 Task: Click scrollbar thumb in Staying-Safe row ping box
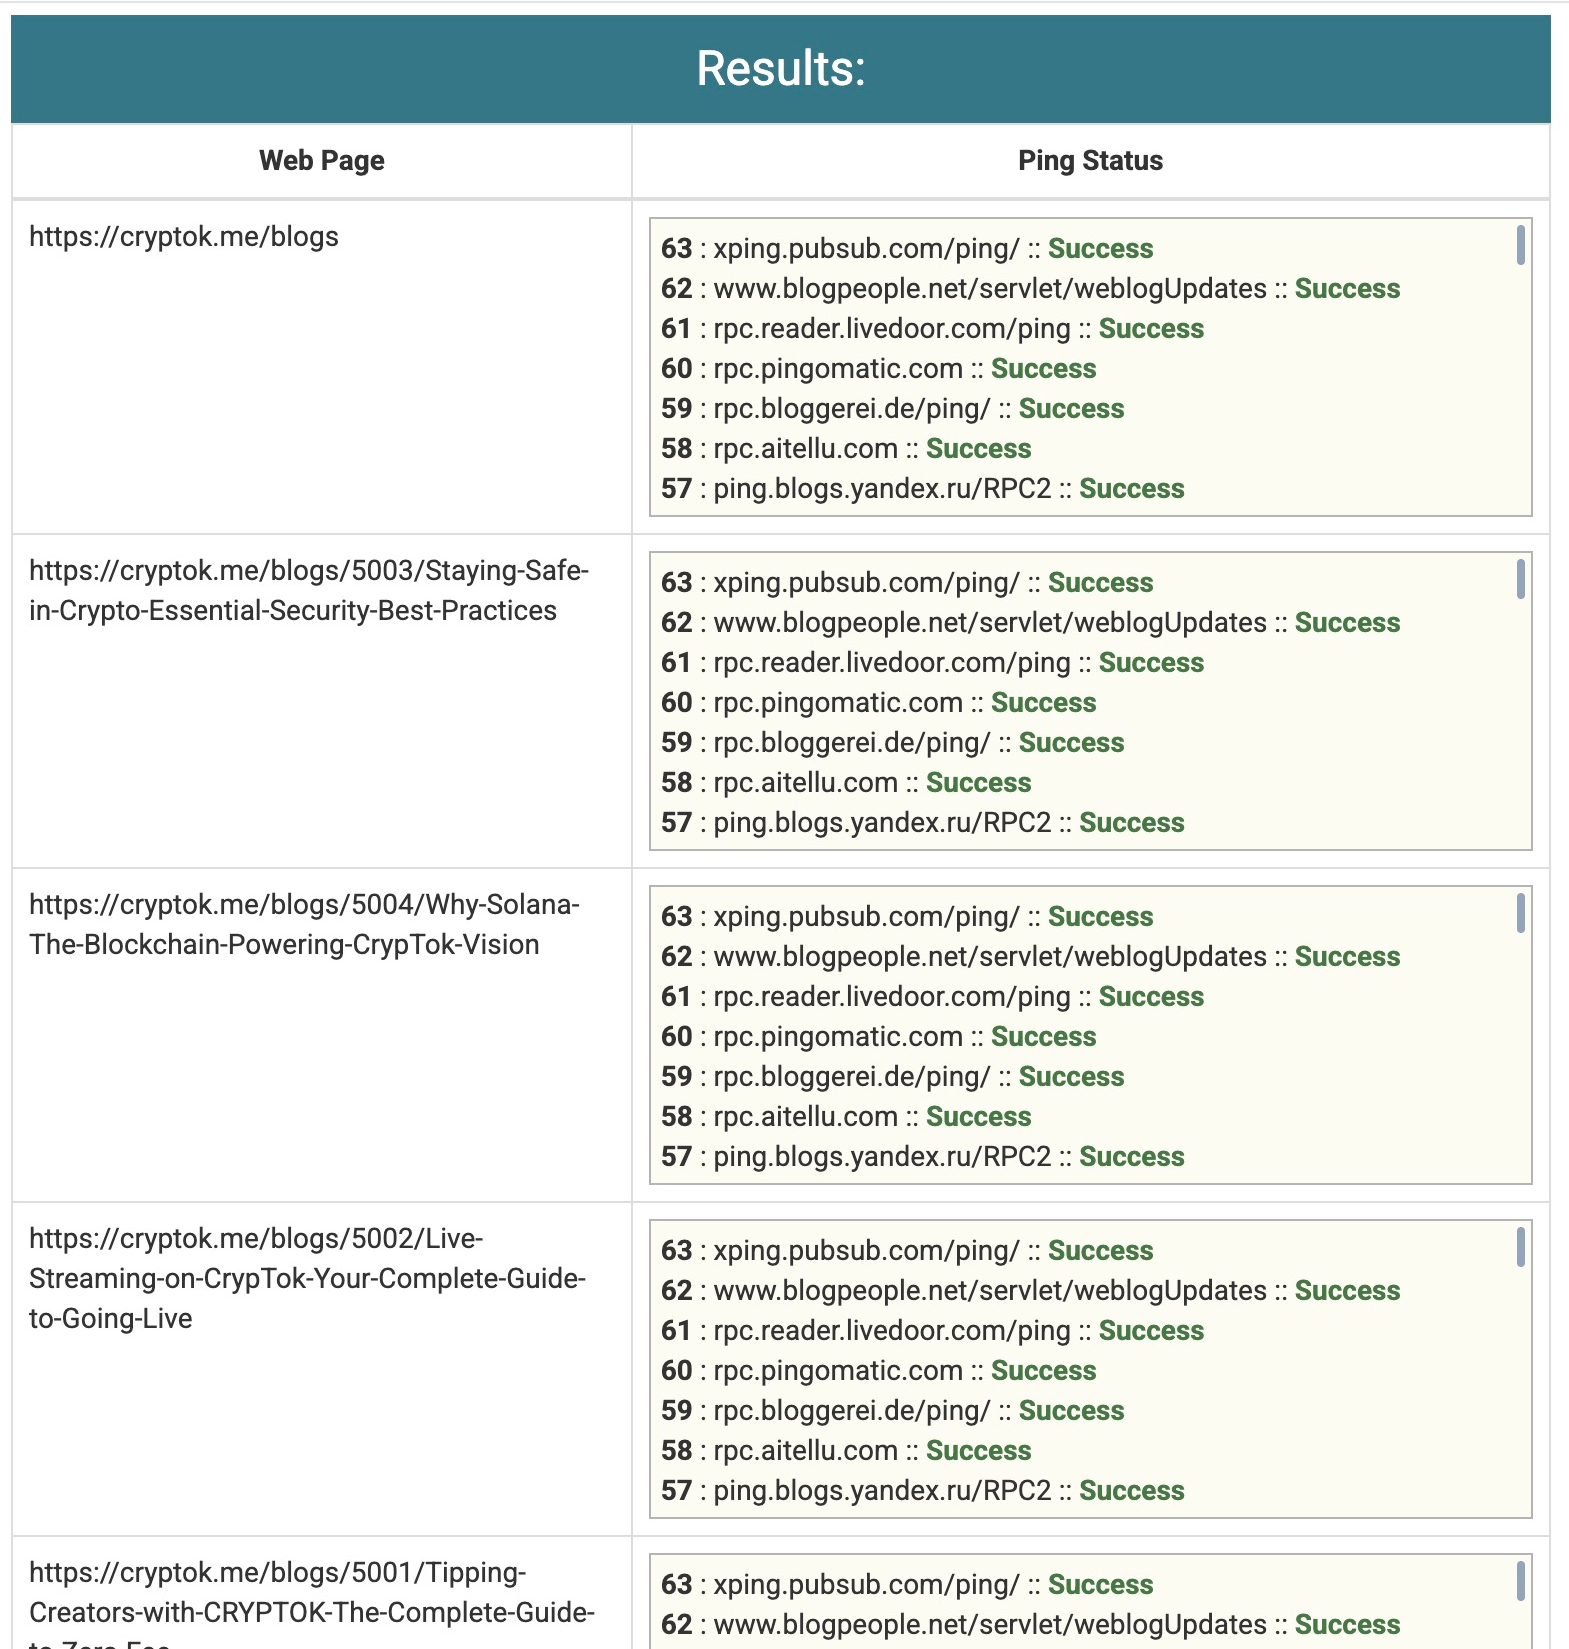[x=1520, y=579]
